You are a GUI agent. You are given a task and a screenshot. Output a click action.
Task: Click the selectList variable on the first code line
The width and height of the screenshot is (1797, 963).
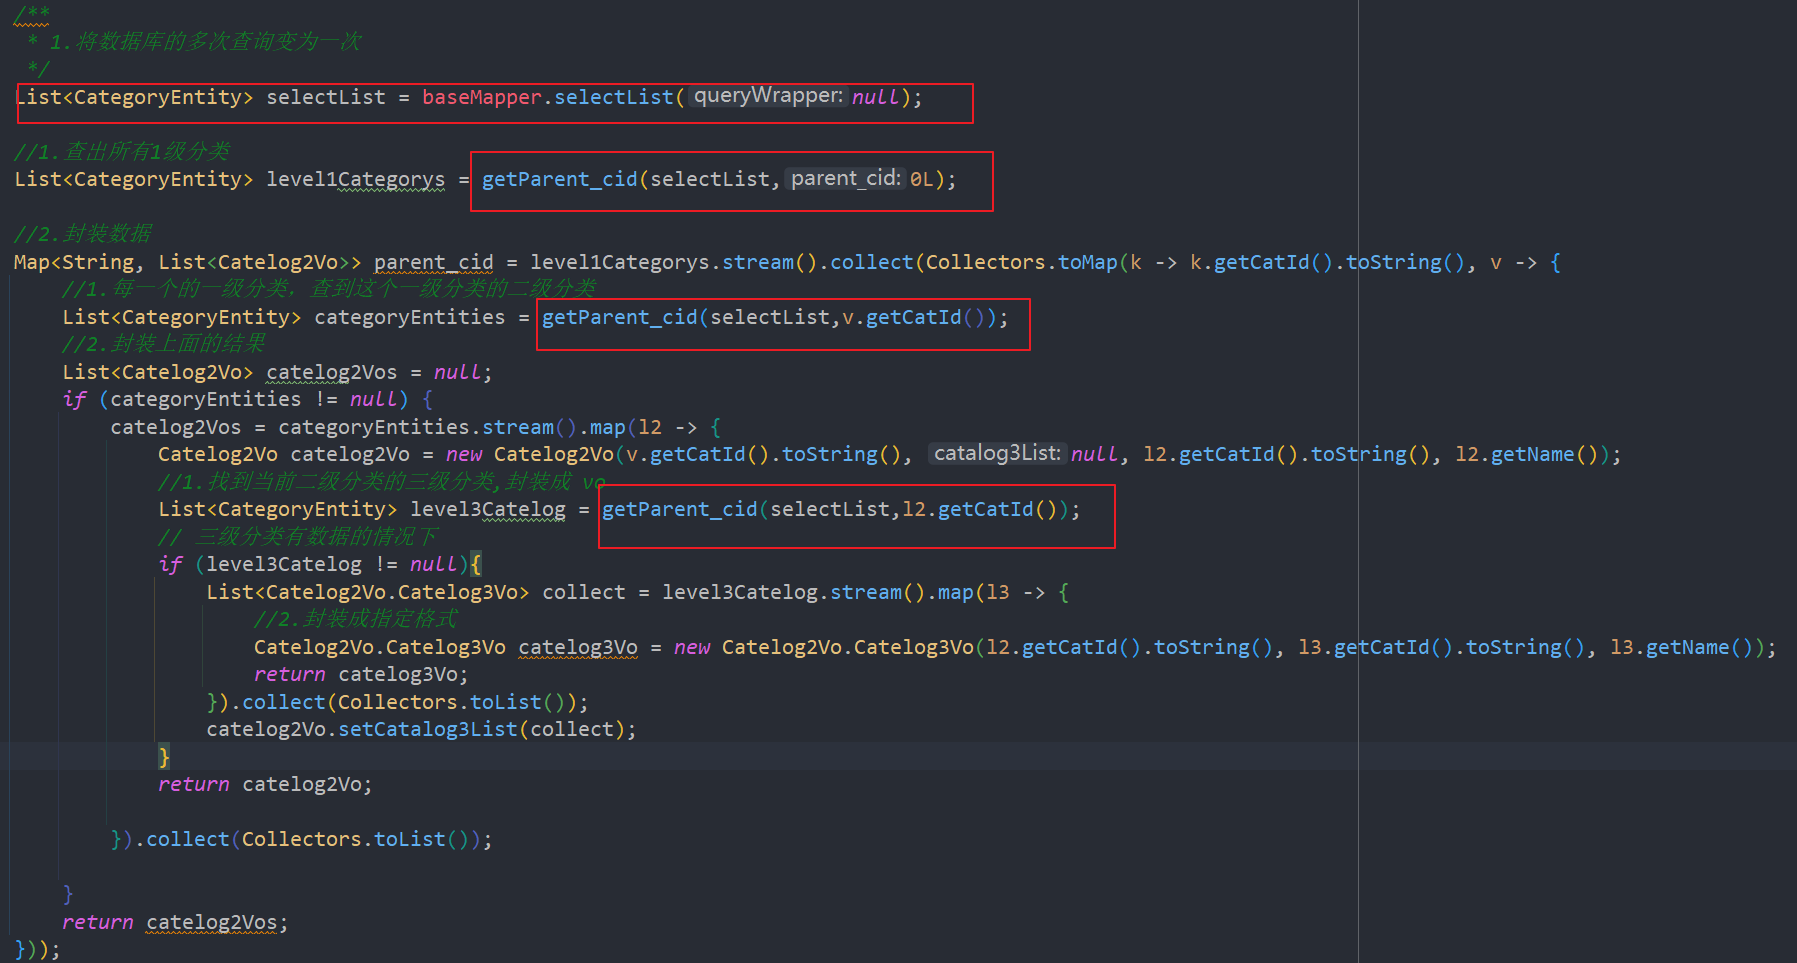point(325,97)
